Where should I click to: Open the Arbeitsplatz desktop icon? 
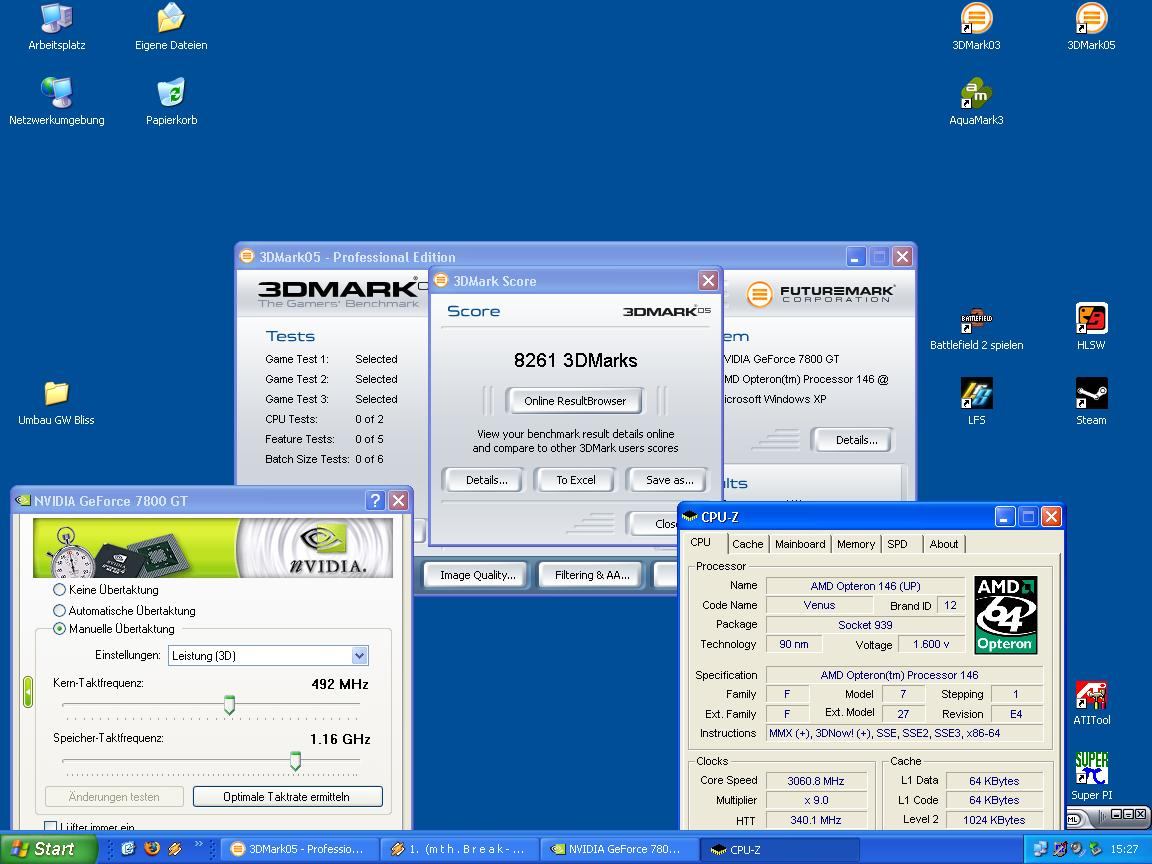[57, 27]
